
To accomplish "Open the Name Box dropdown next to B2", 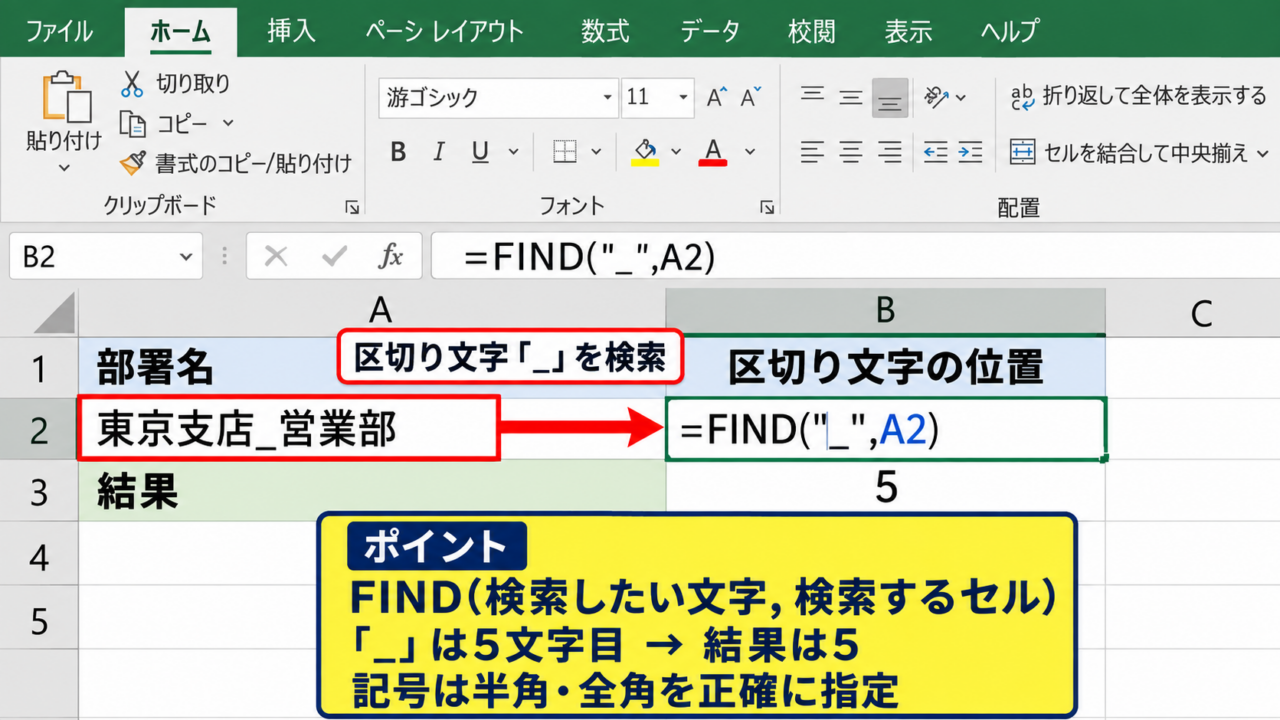I will tap(185, 257).
